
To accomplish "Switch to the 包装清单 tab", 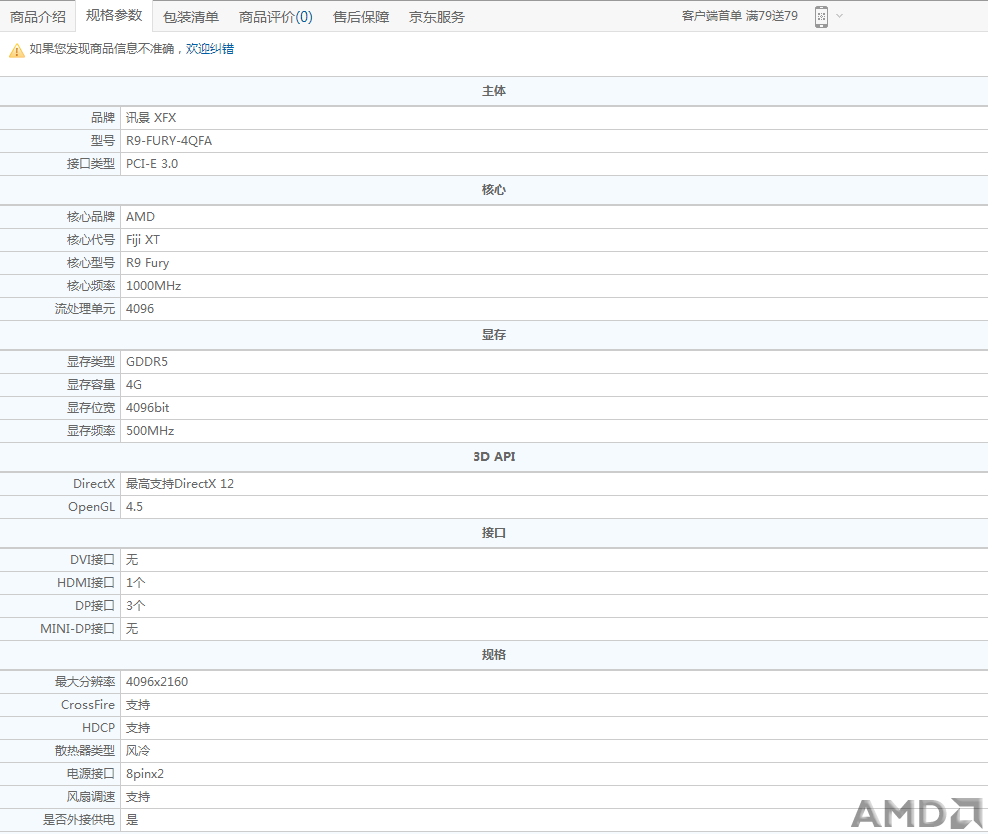I will pyautogui.click(x=190, y=17).
